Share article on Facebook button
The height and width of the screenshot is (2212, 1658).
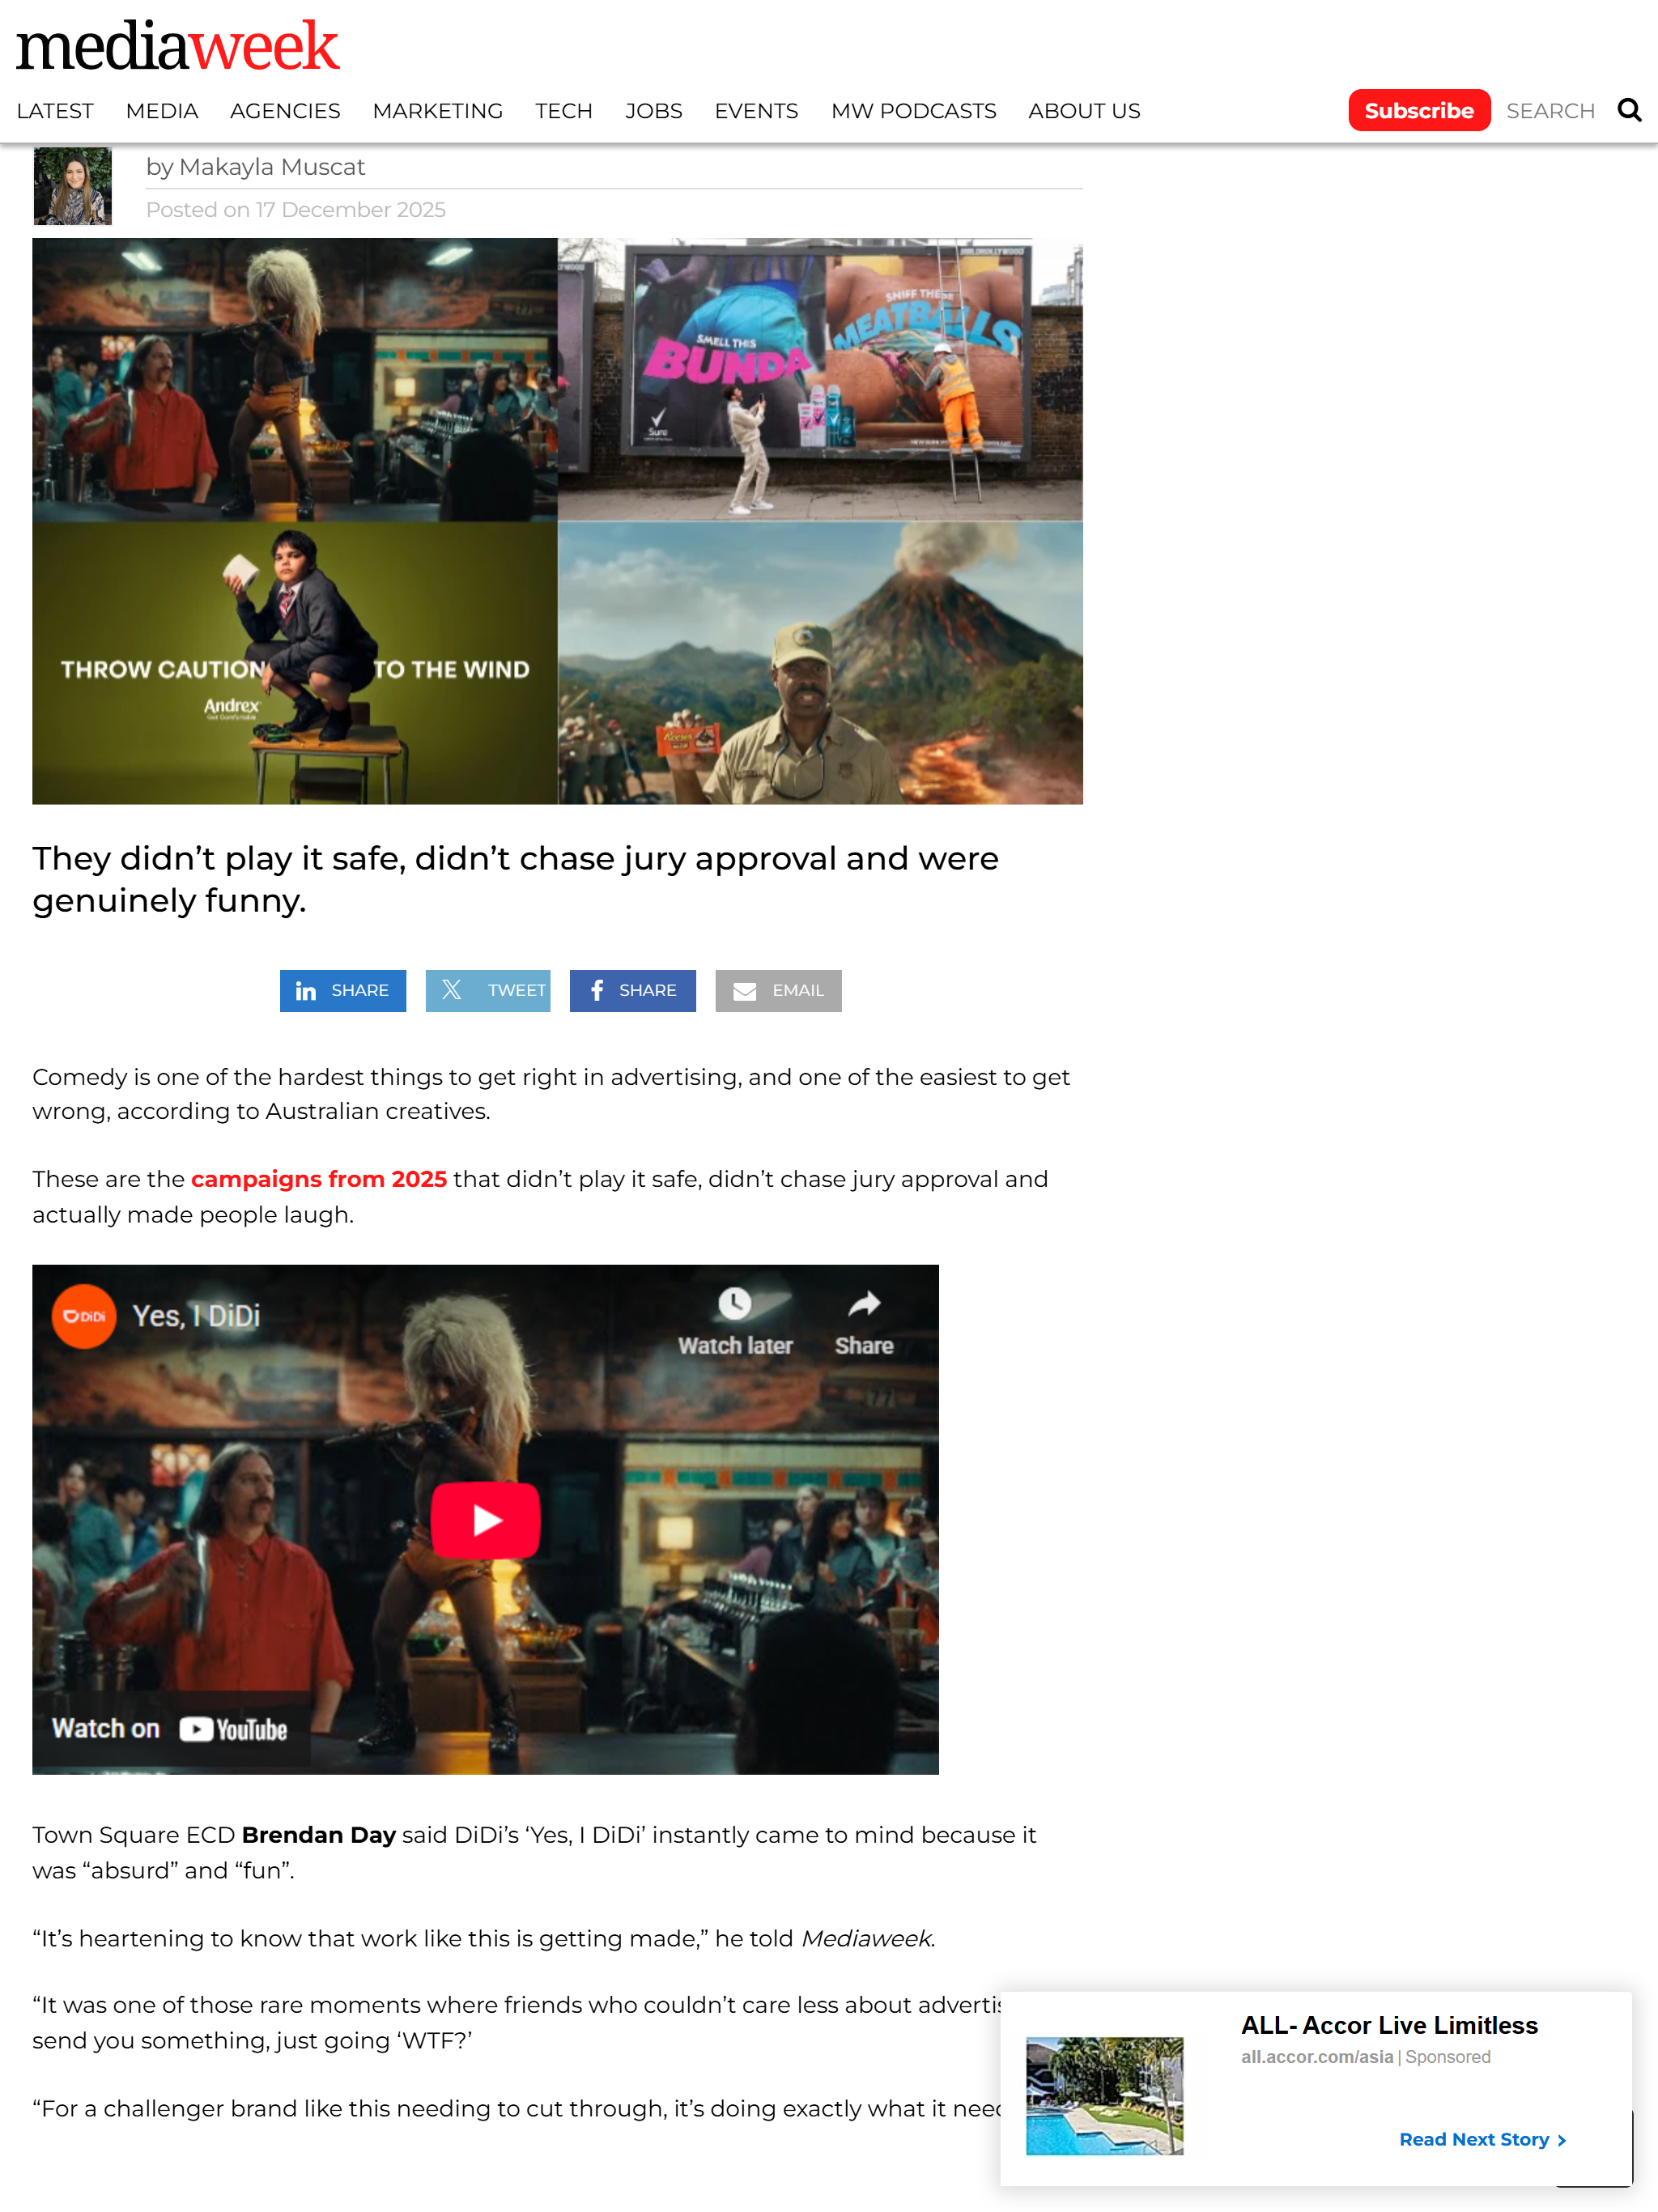[633, 990]
